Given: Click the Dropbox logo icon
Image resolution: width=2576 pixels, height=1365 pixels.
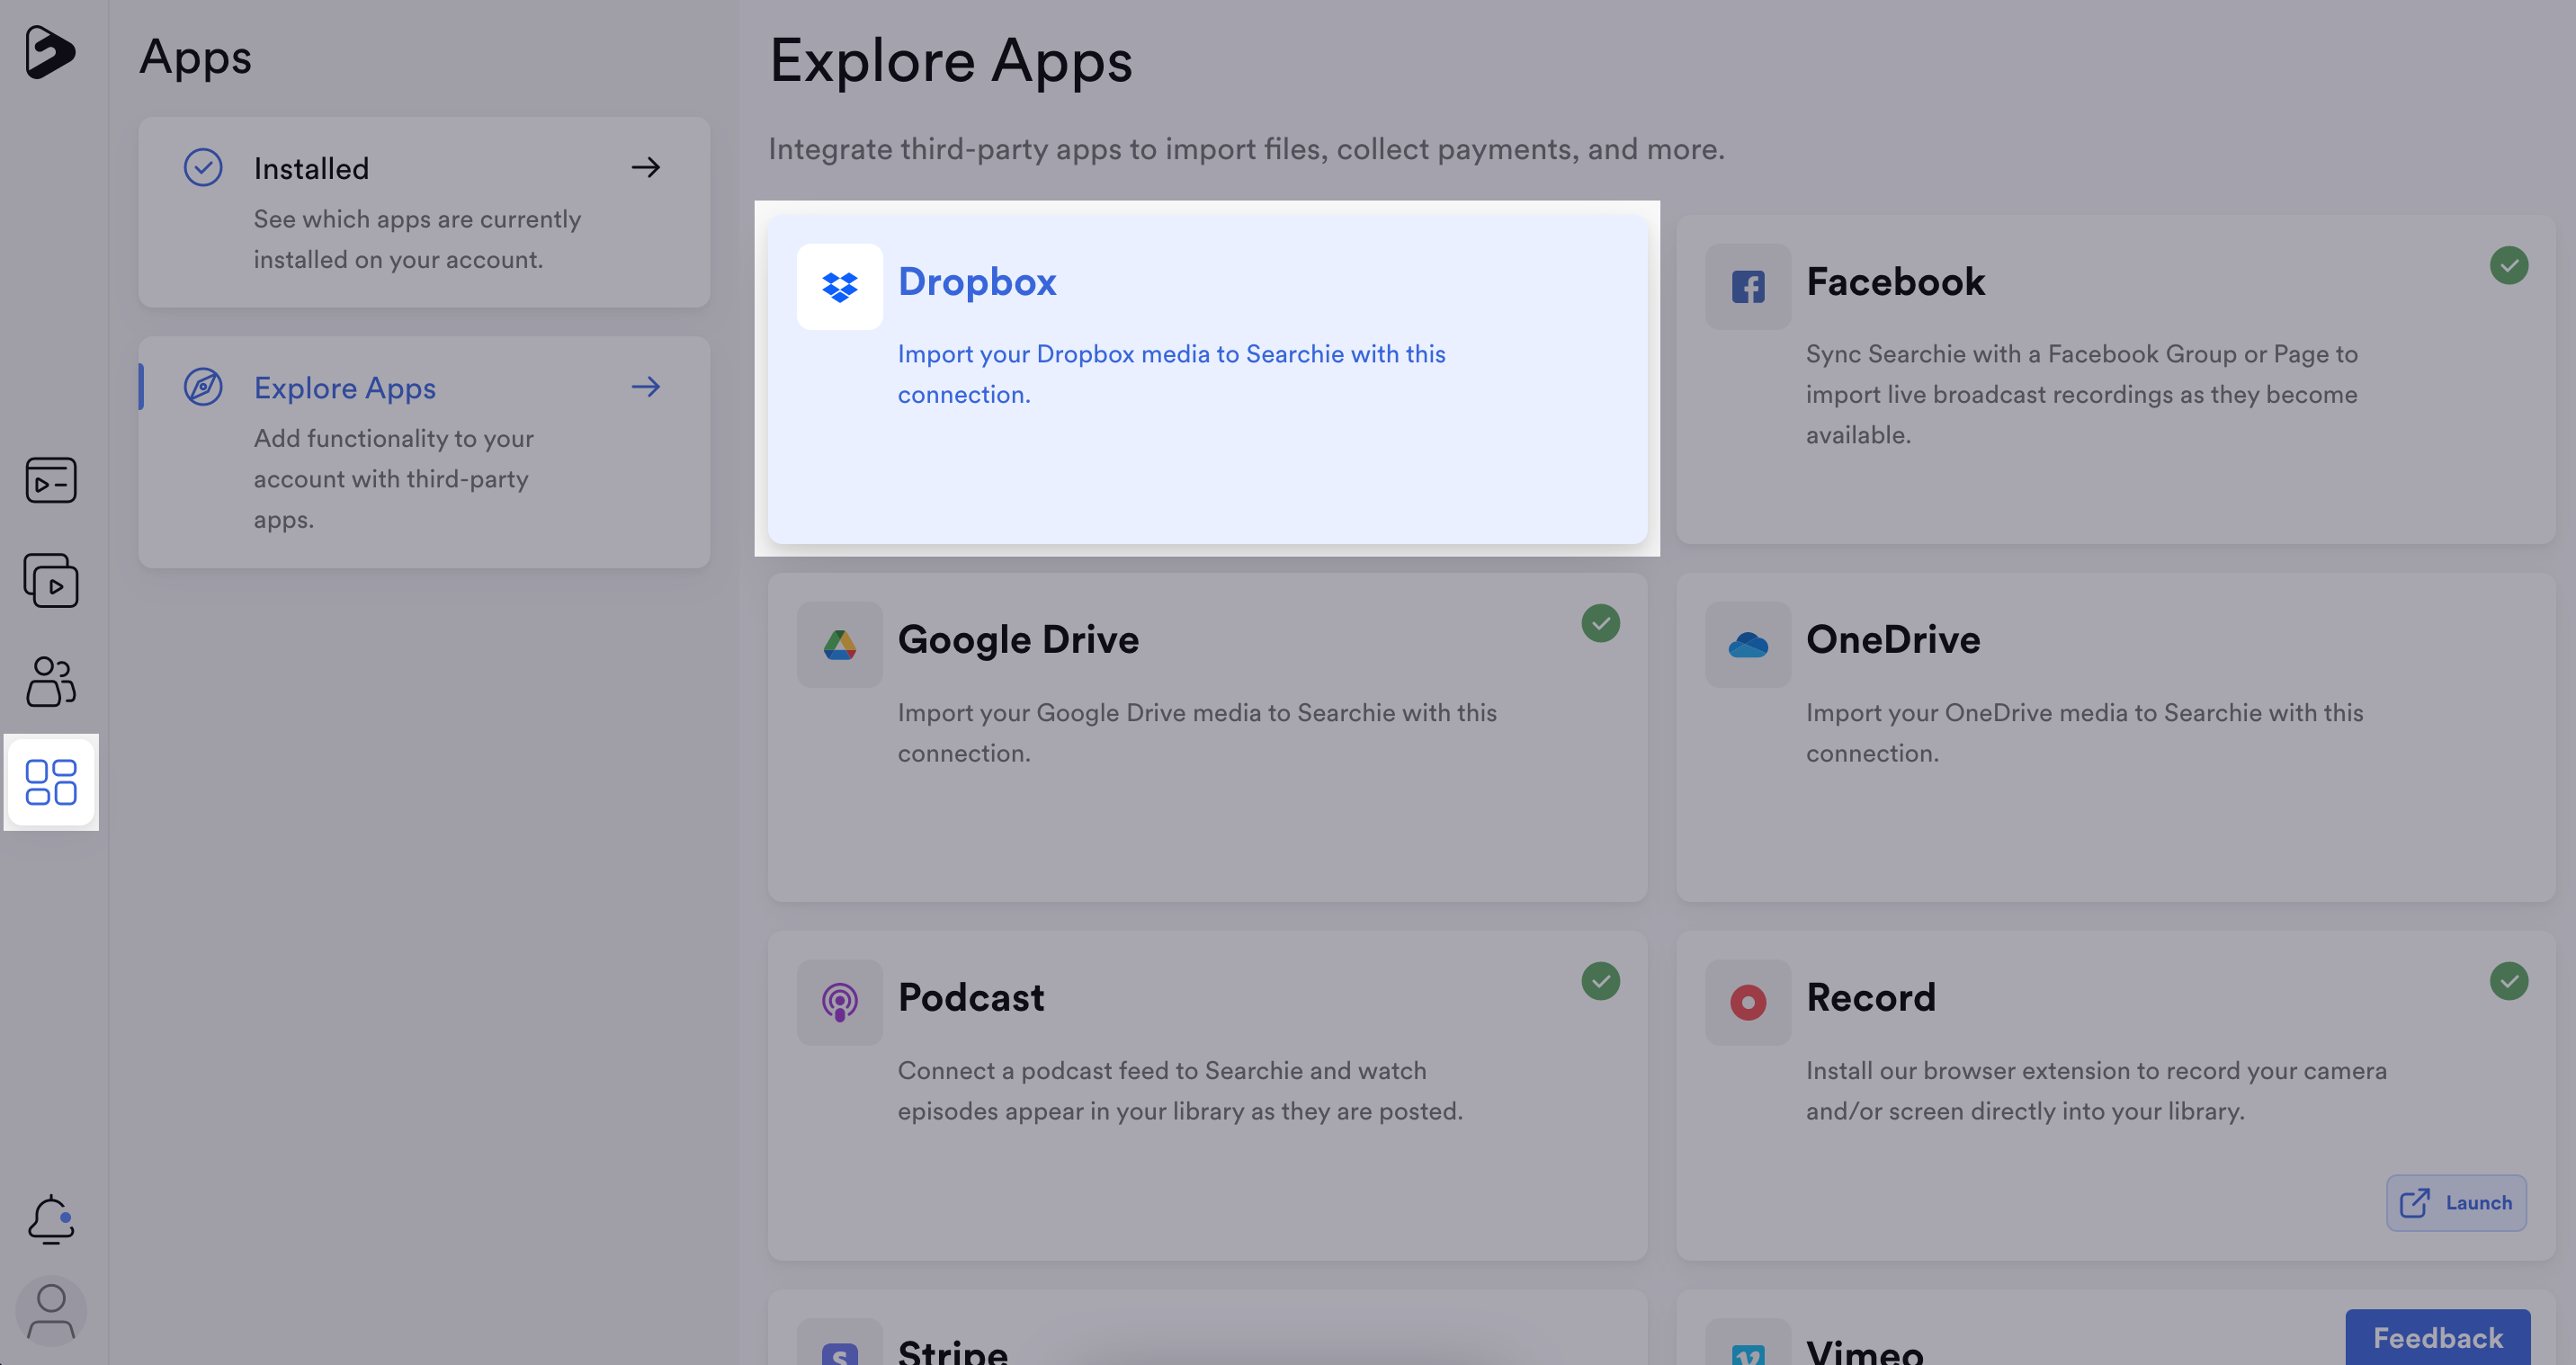Looking at the screenshot, I should point(840,287).
